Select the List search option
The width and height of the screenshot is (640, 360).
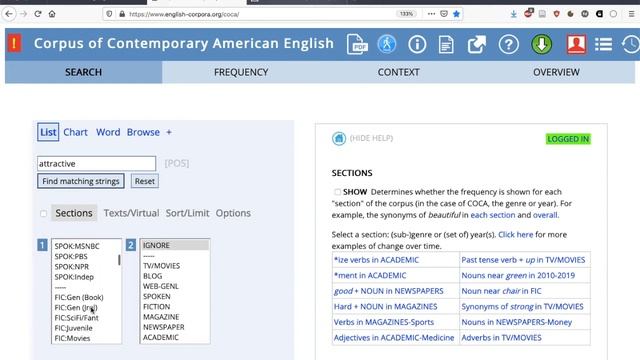[48, 132]
